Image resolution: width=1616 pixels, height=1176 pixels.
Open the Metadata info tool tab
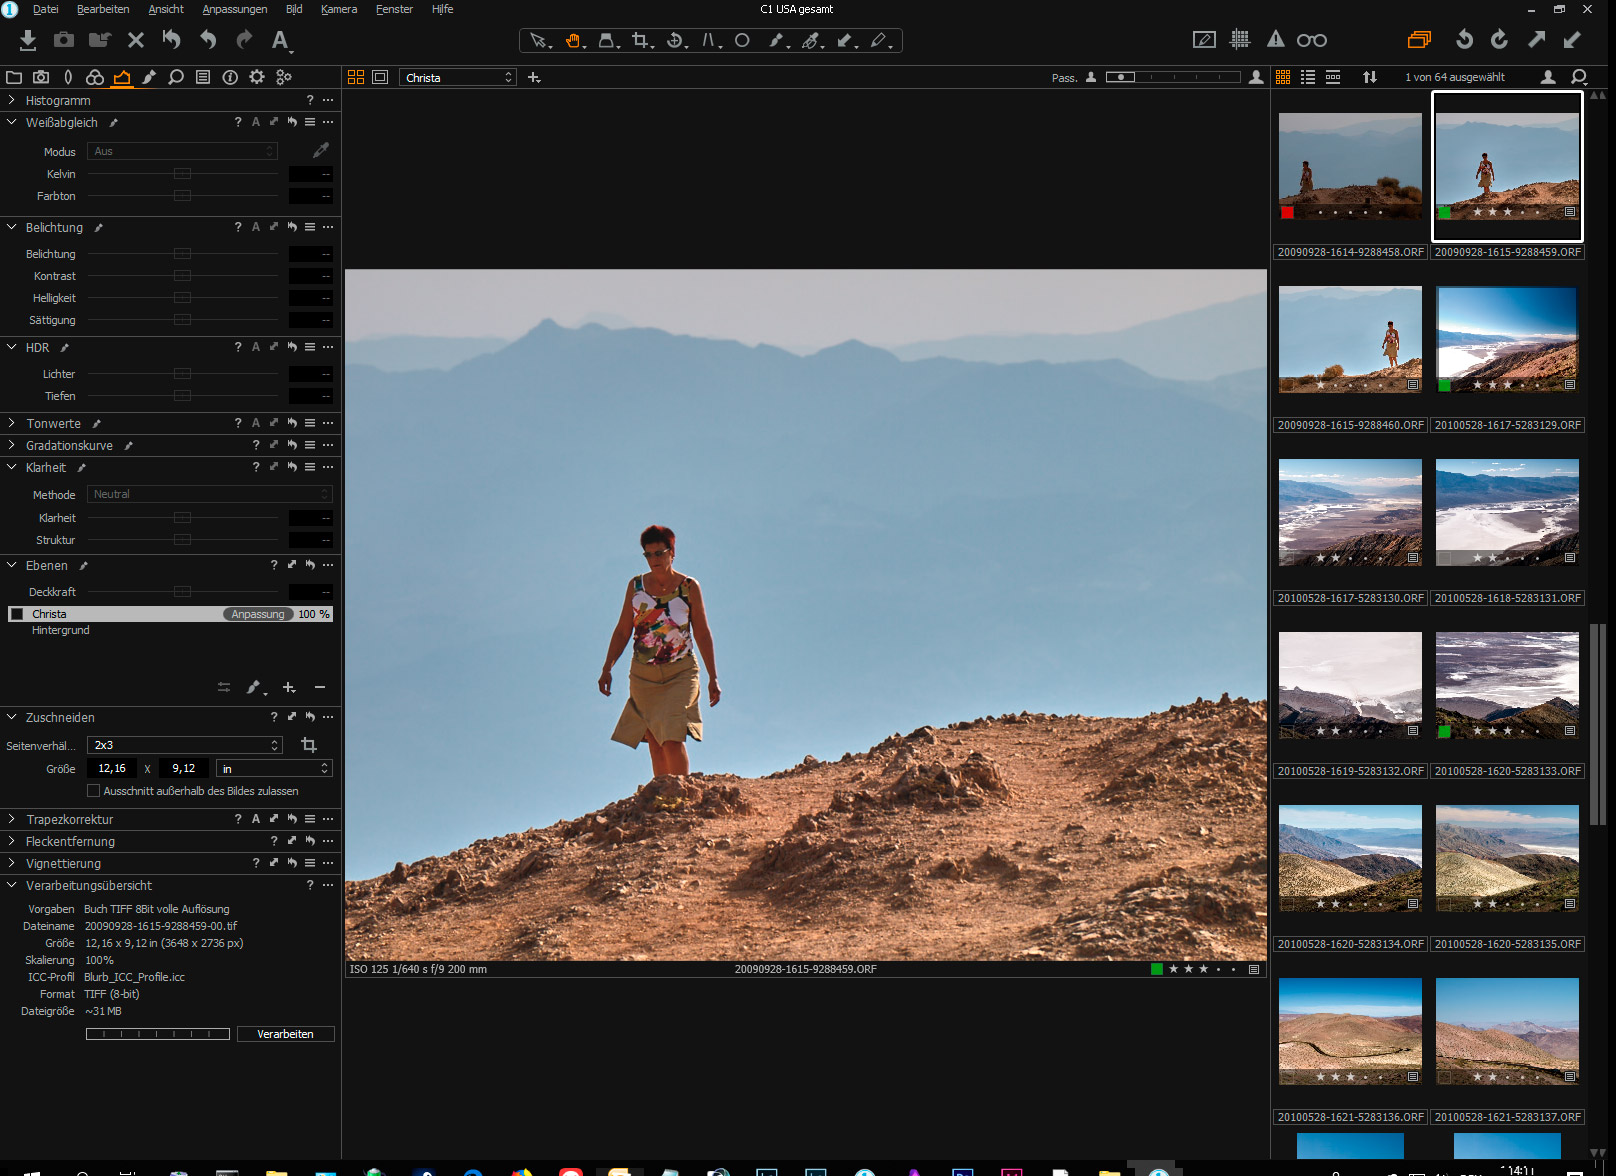click(230, 77)
